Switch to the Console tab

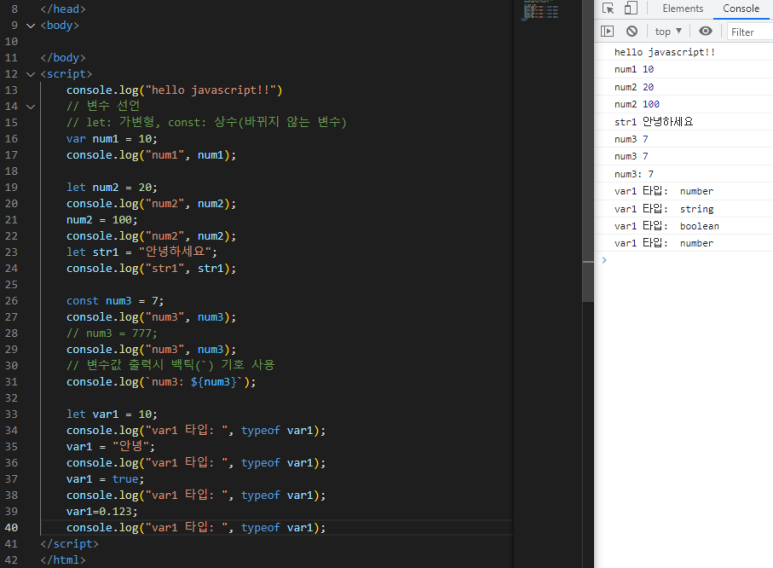(740, 8)
